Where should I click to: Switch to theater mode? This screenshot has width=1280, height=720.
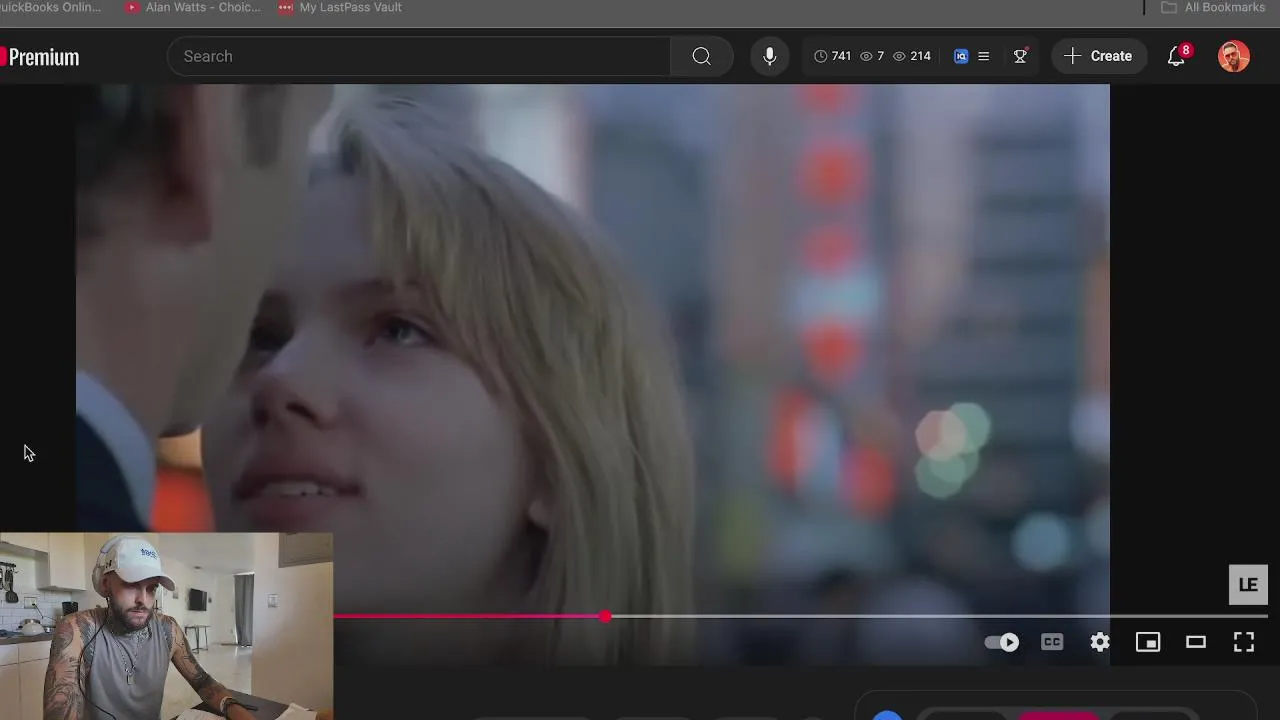[1196, 642]
